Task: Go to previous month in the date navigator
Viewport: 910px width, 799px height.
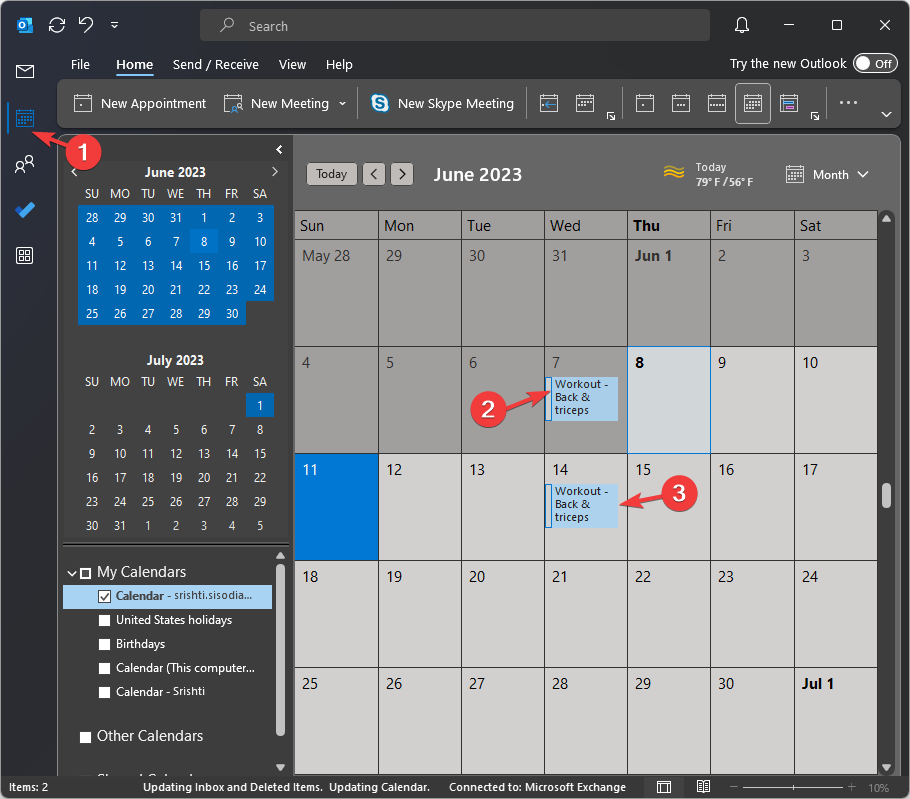Action: click(74, 172)
